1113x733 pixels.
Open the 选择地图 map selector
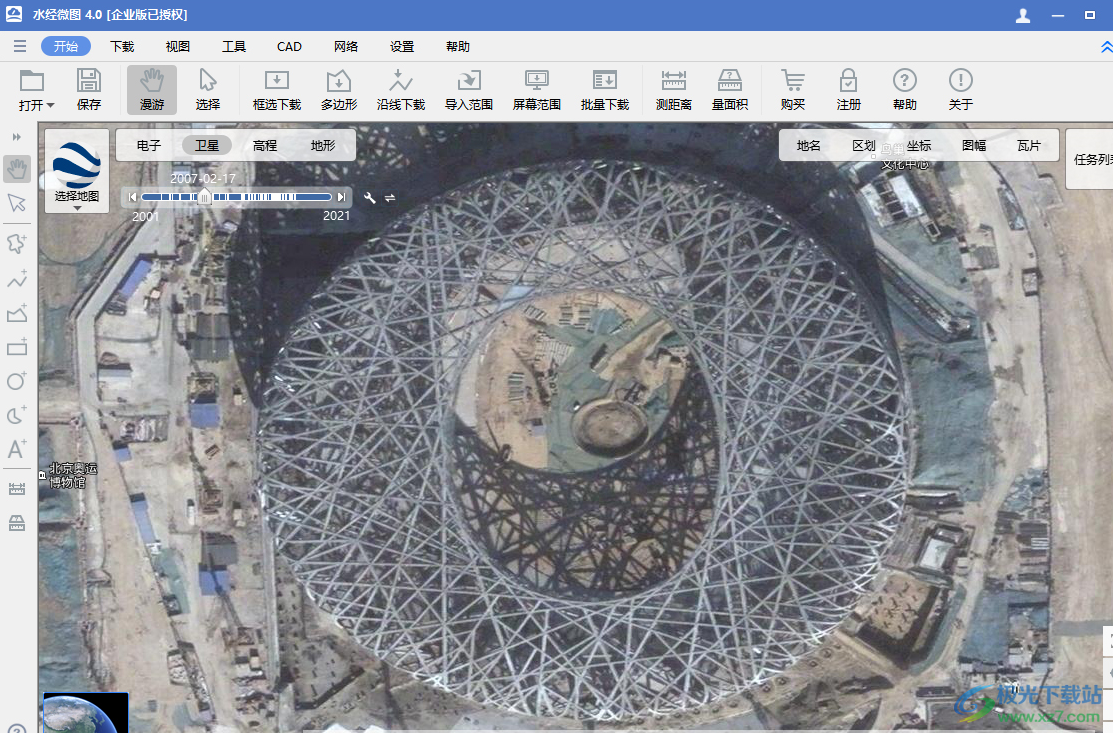coord(77,170)
